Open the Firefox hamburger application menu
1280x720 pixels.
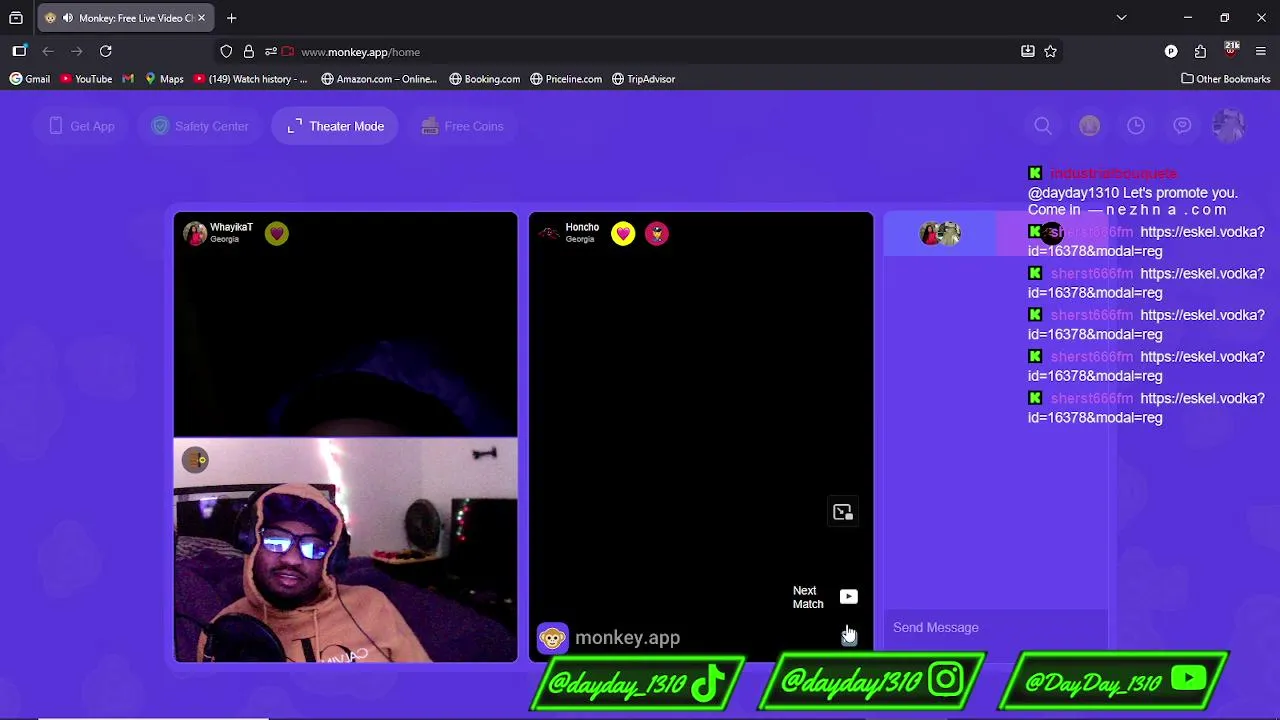click(1260, 51)
